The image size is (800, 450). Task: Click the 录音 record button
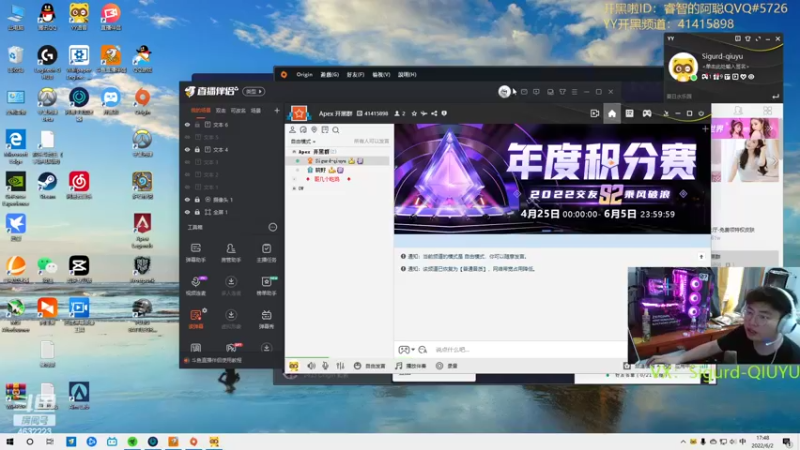click(447, 366)
